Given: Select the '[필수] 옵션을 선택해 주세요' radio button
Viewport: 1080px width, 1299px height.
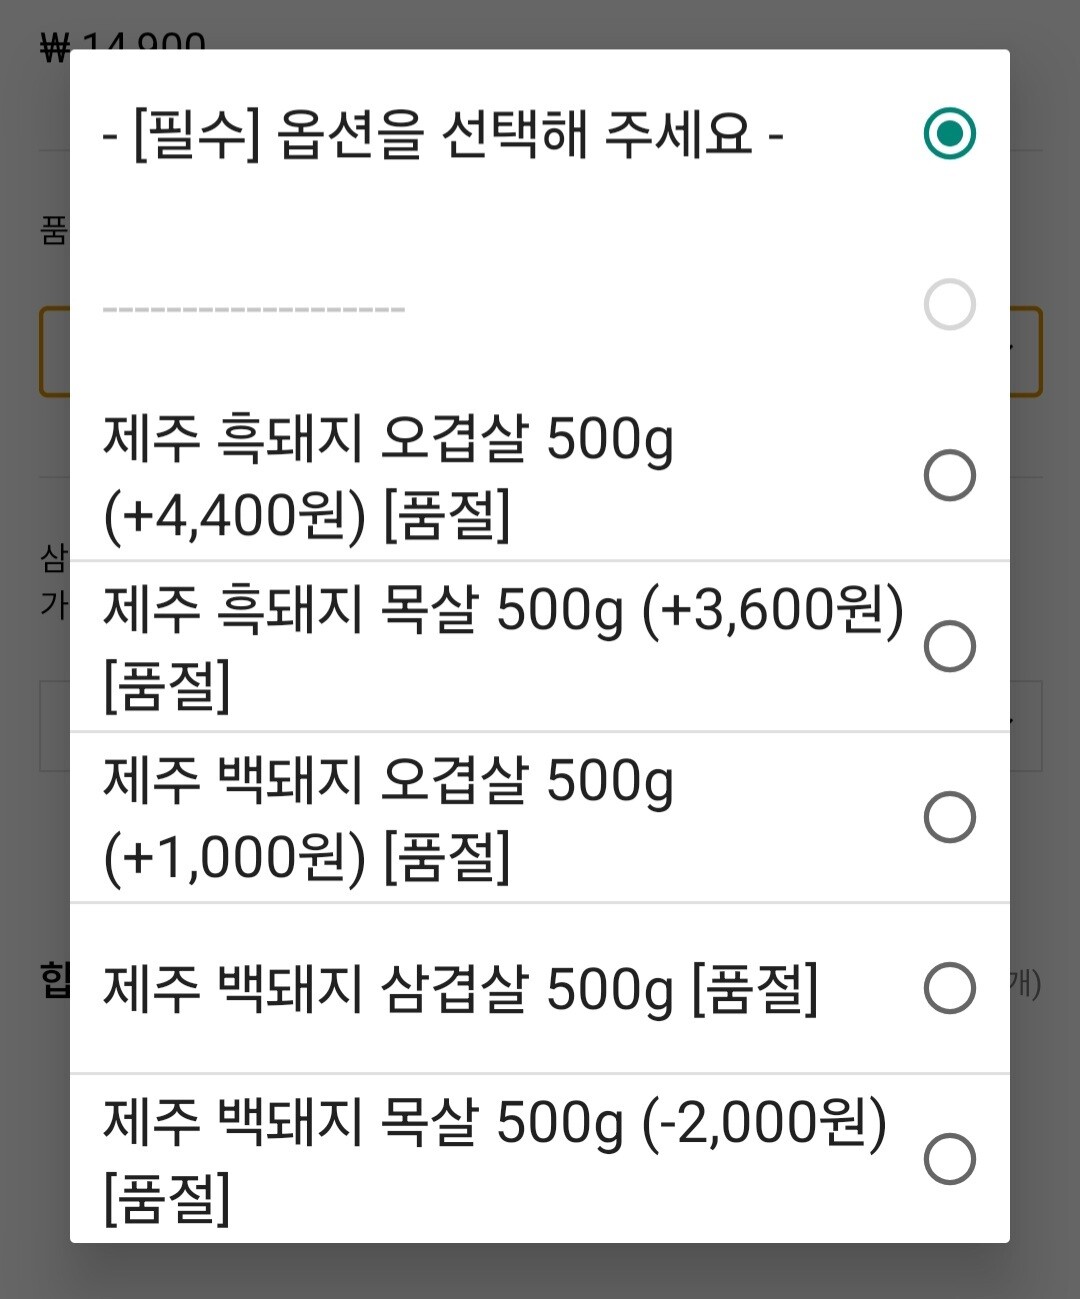Looking at the screenshot, I should (949, 133).
